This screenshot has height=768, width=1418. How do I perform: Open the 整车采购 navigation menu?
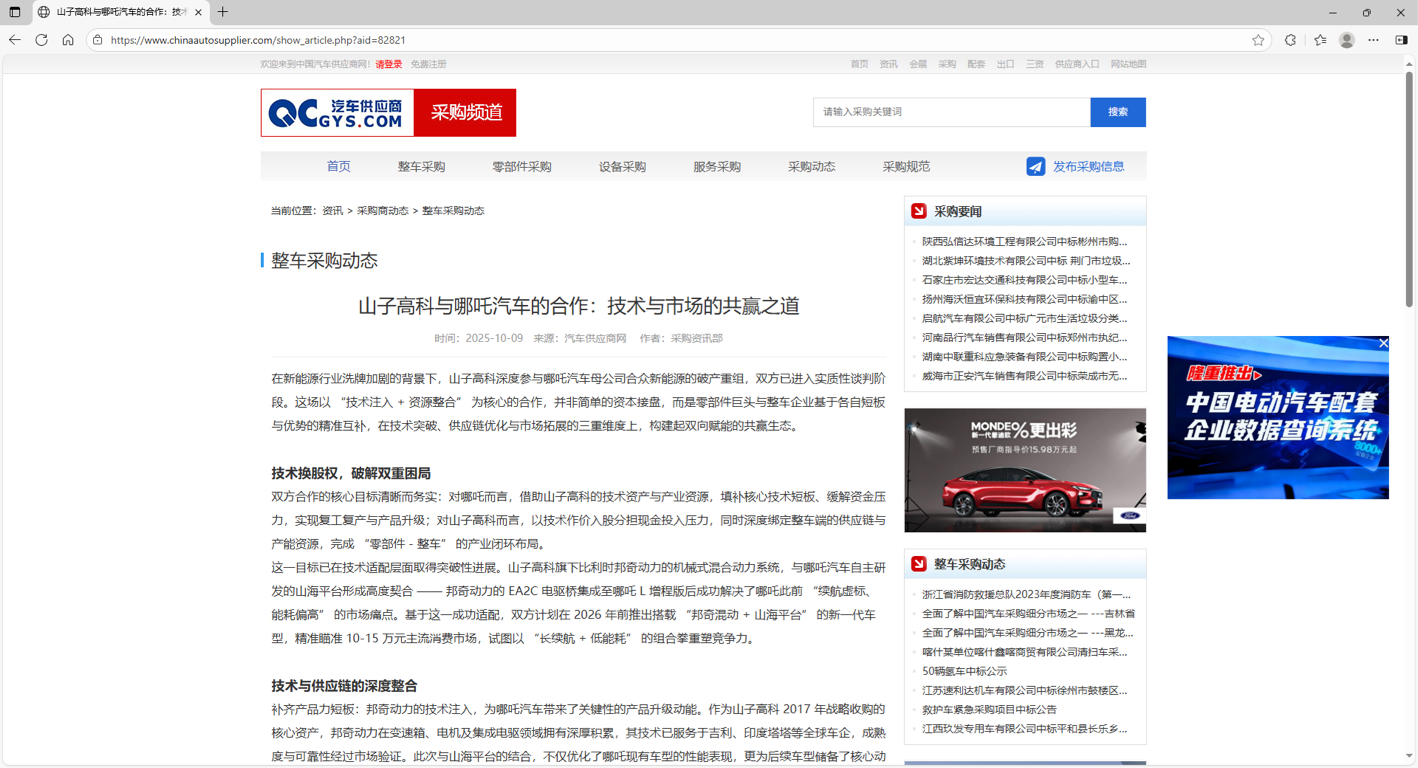pyautogui.click(x=421, y=167)
